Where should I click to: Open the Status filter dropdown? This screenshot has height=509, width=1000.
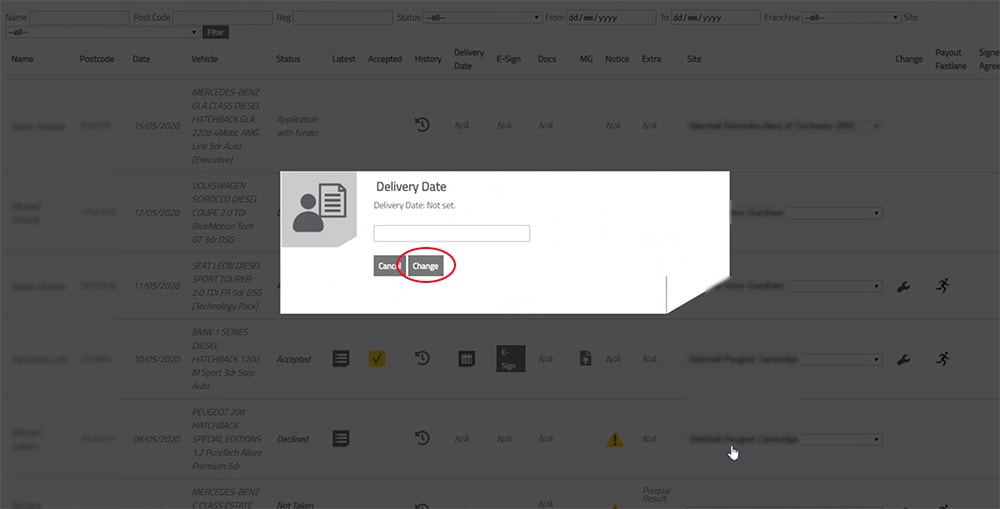click(x=482, y=18)
